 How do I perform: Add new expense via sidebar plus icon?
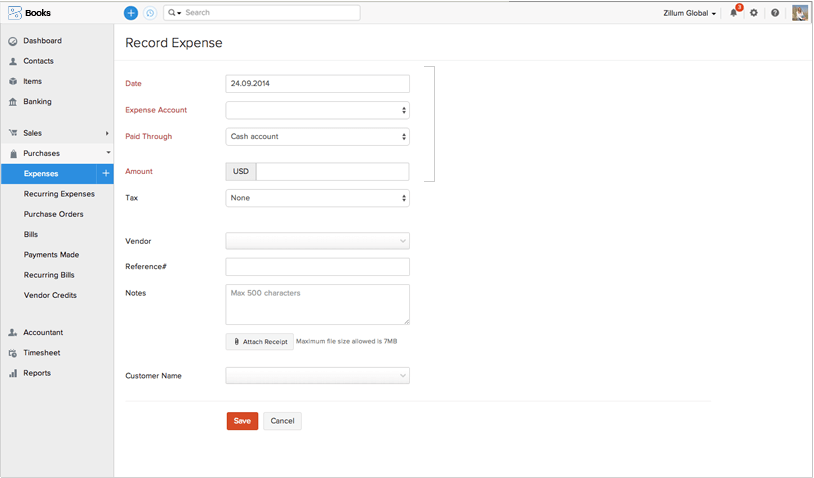coord(106,174)
